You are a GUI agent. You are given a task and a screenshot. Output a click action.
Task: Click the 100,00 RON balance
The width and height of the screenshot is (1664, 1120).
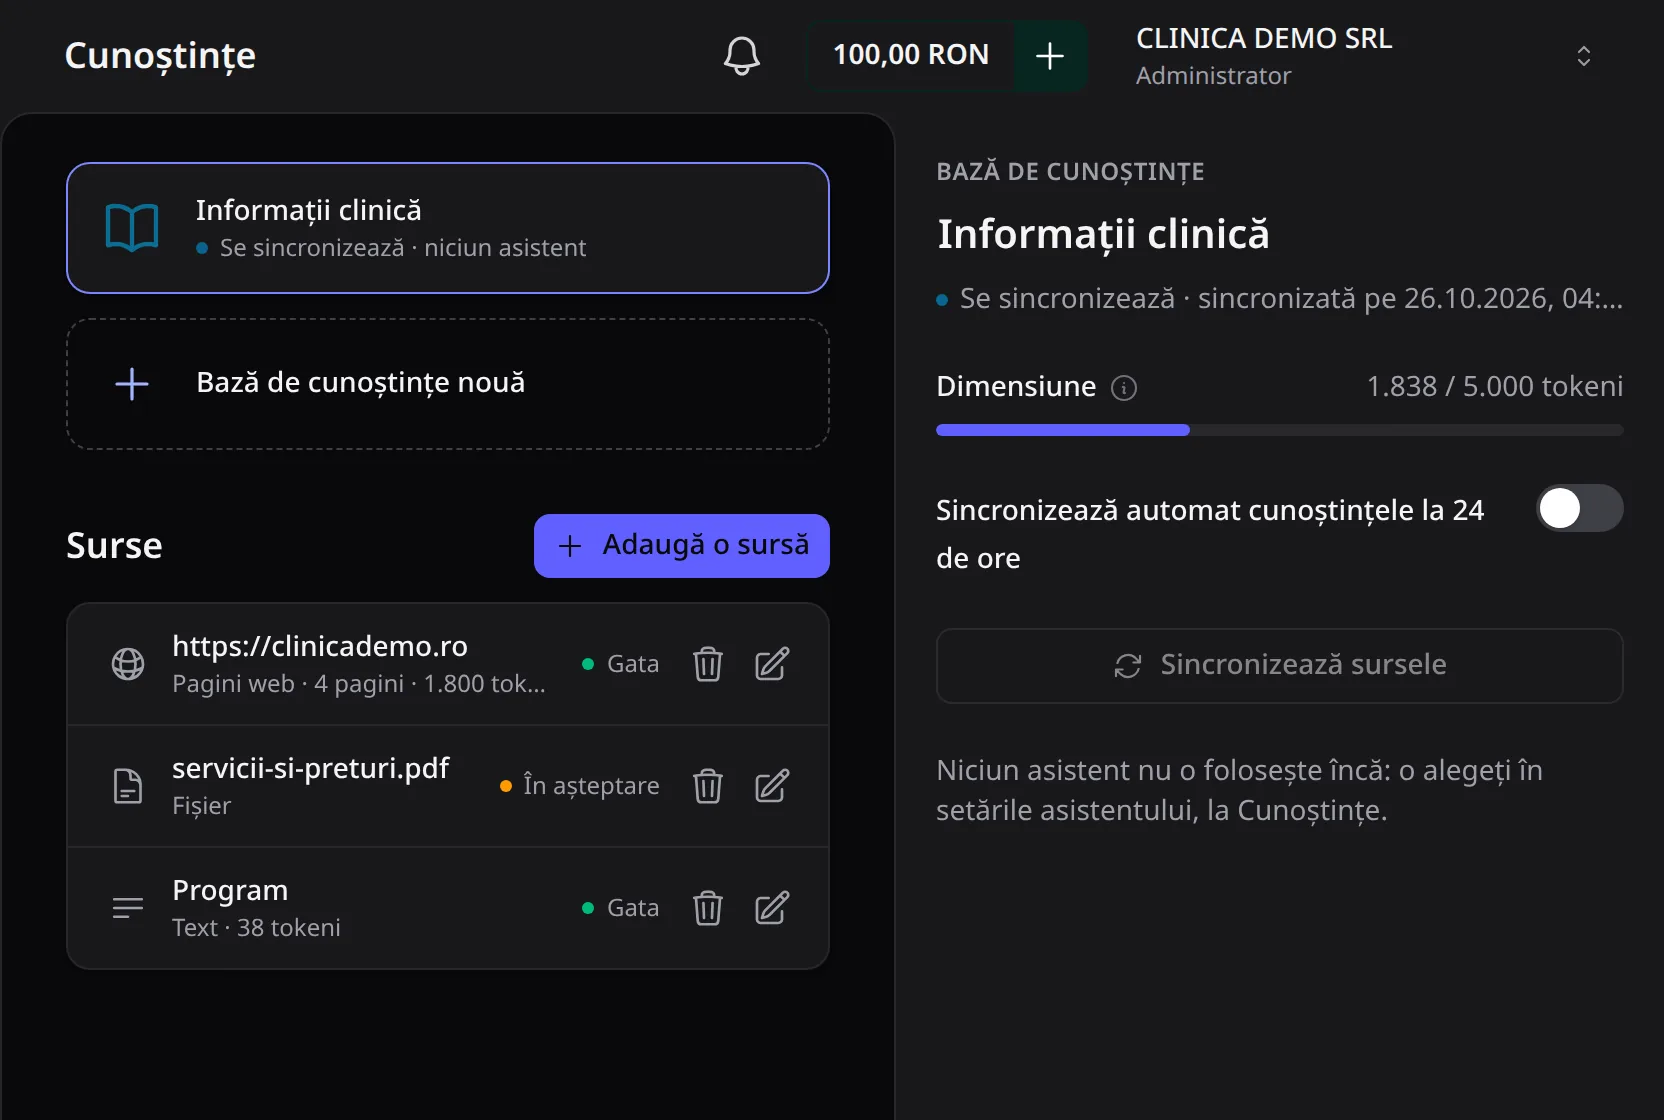pos(911,55)
